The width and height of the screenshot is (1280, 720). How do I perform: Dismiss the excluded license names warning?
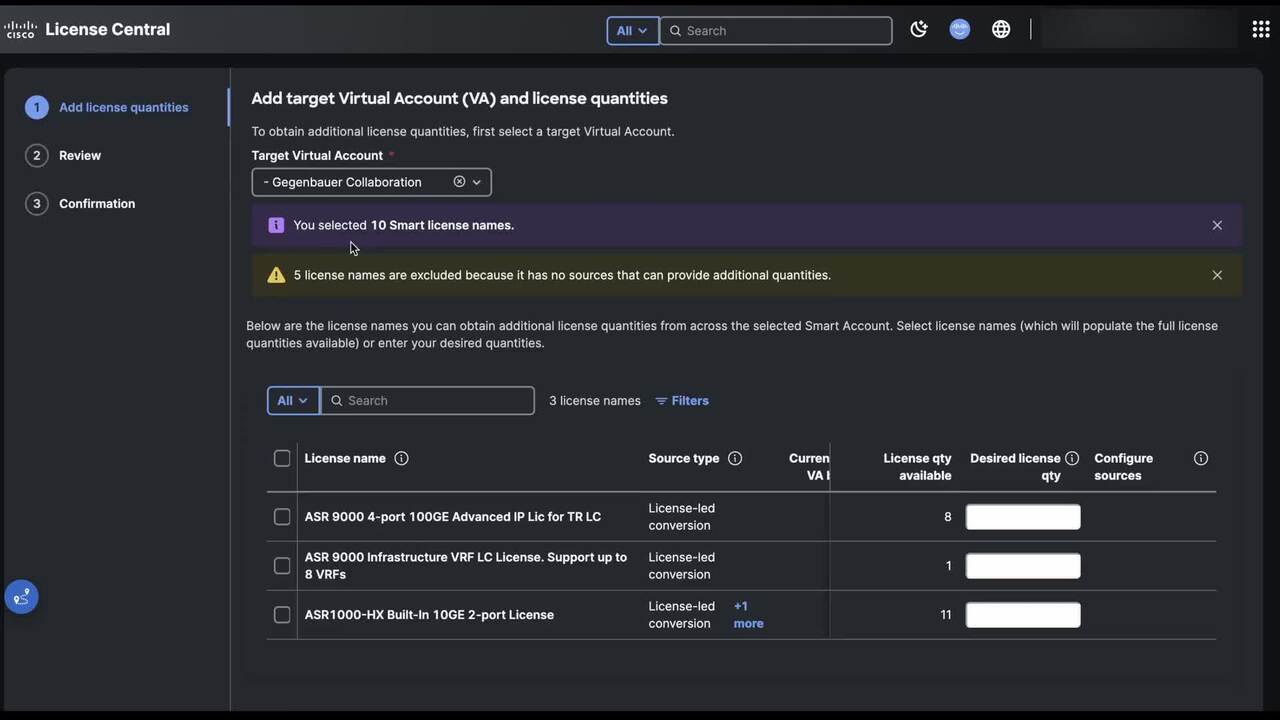[1217, 275]
